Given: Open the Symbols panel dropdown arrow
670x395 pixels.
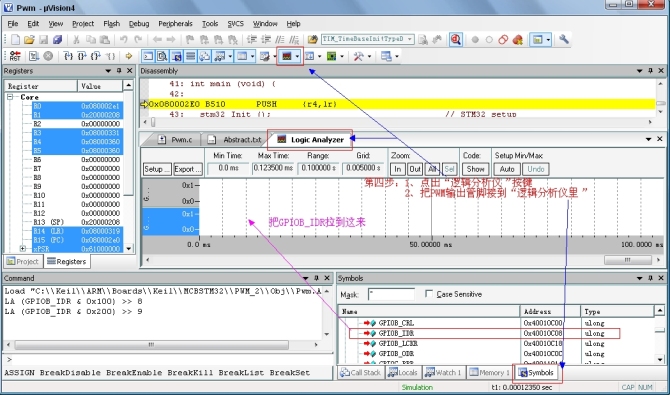Looking at the screenshot, I should coord(640,278).
